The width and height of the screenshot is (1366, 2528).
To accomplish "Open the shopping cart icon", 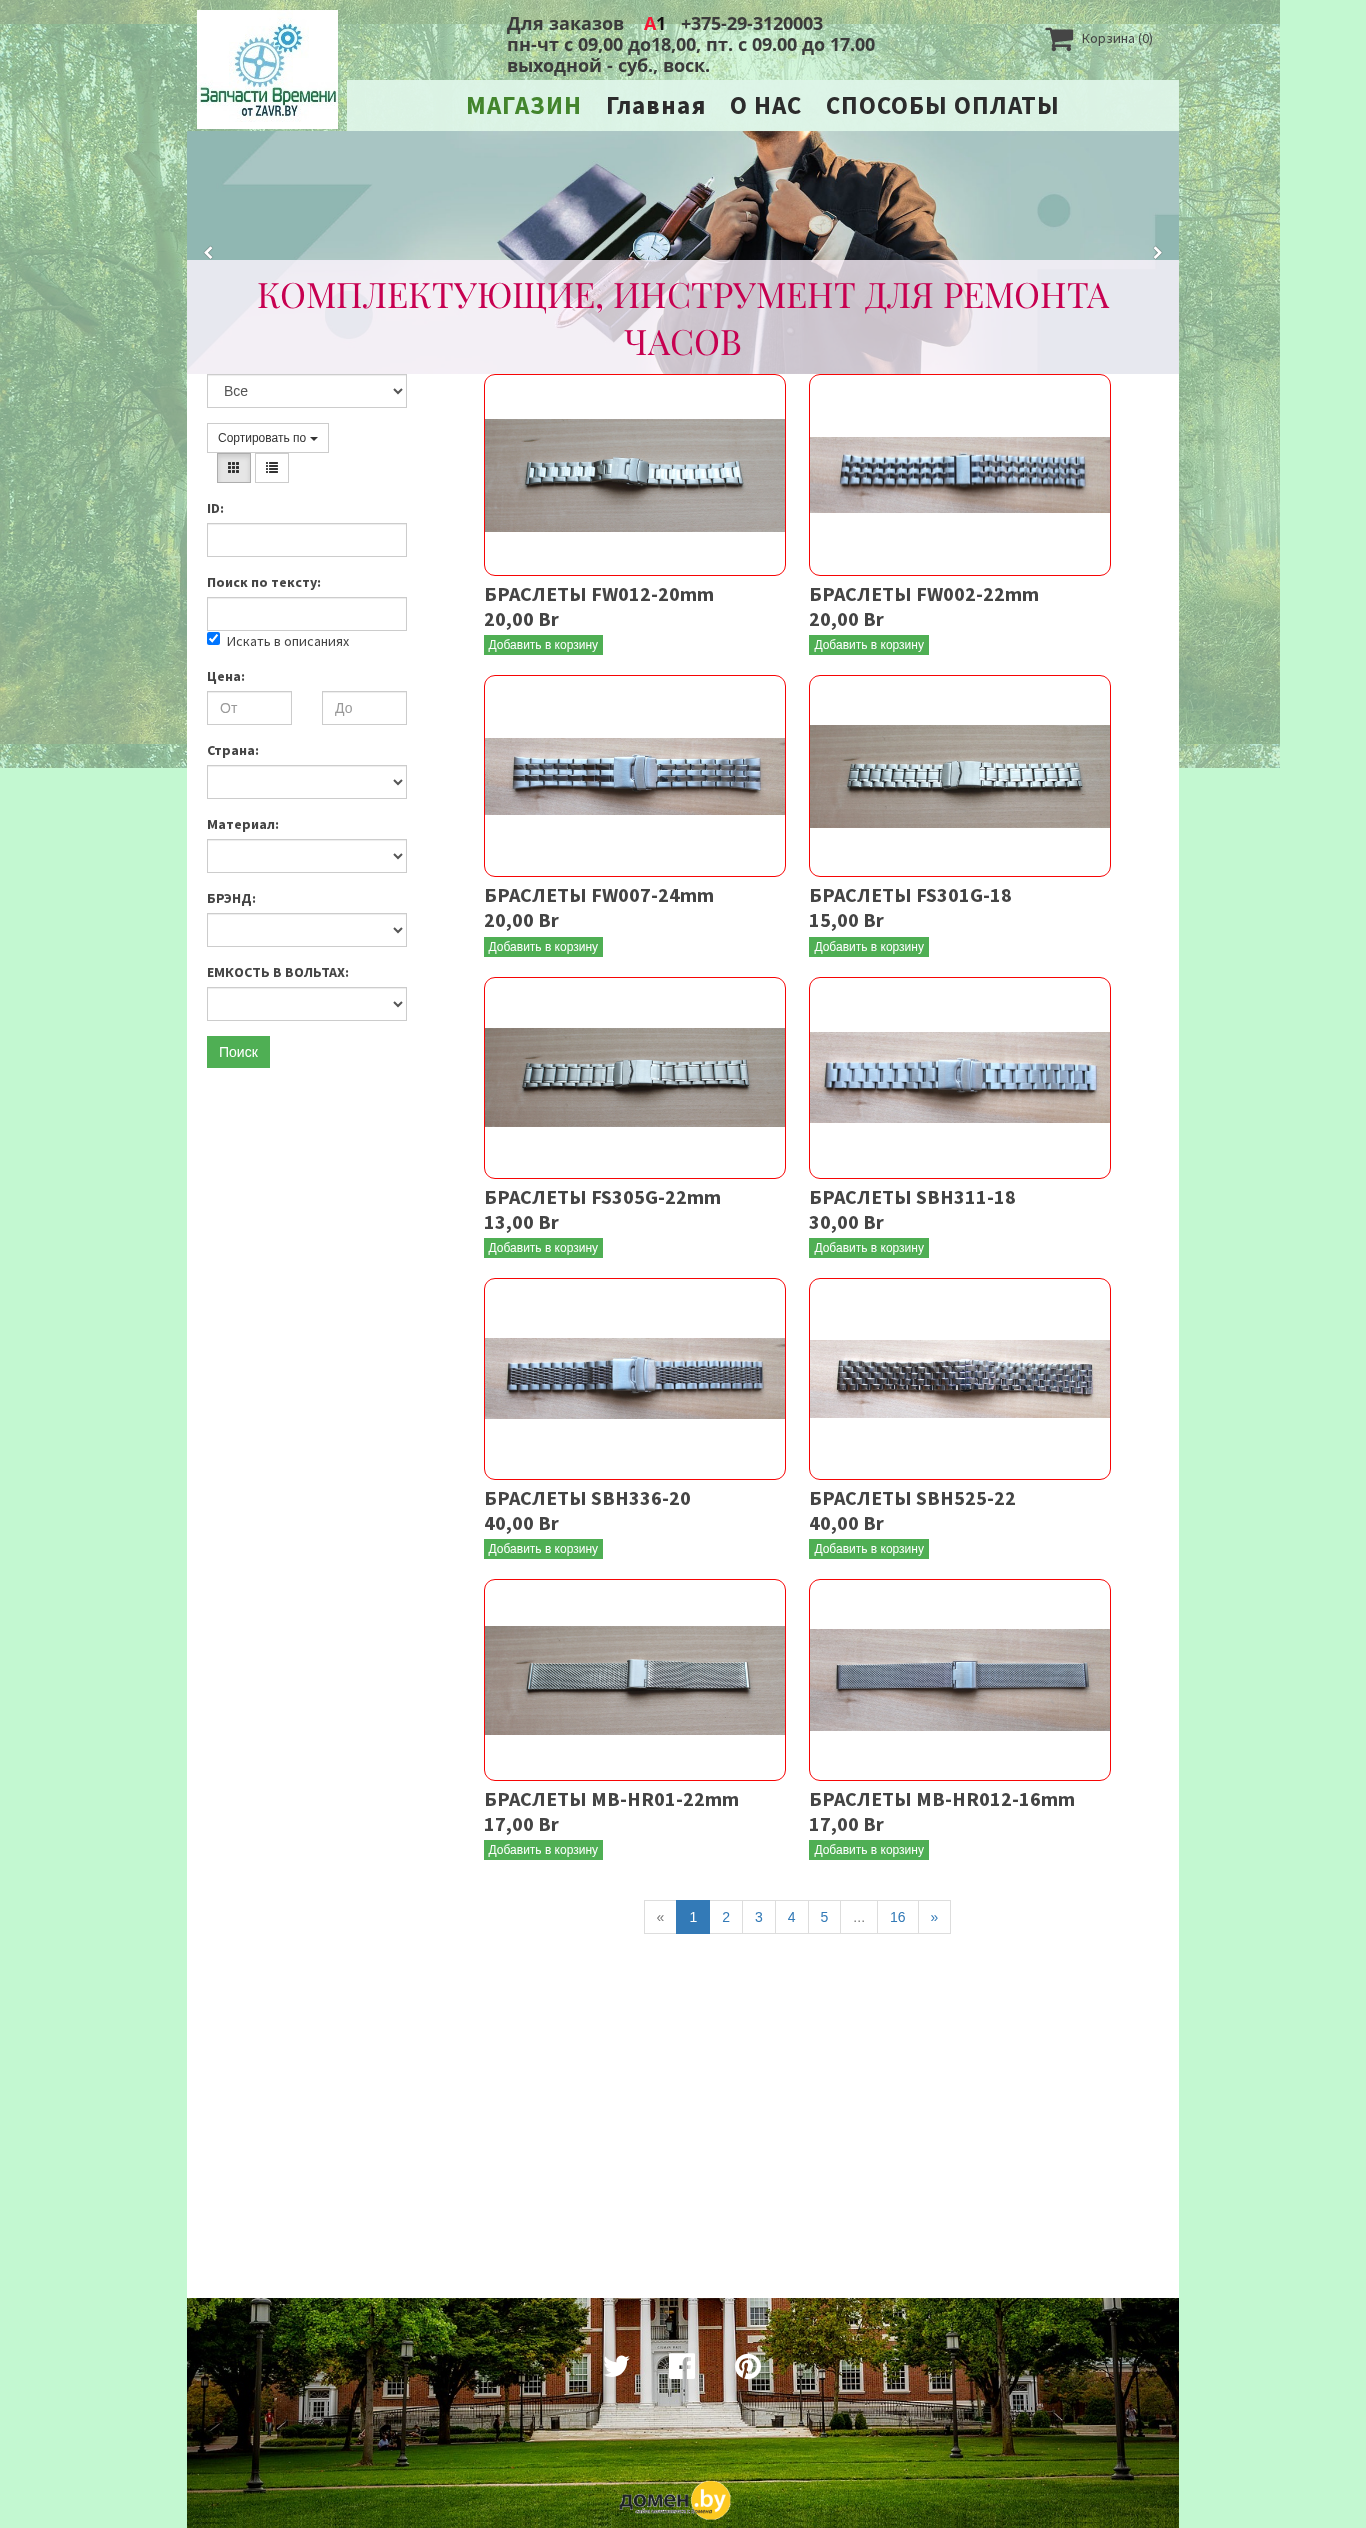I will (1059, 39).
